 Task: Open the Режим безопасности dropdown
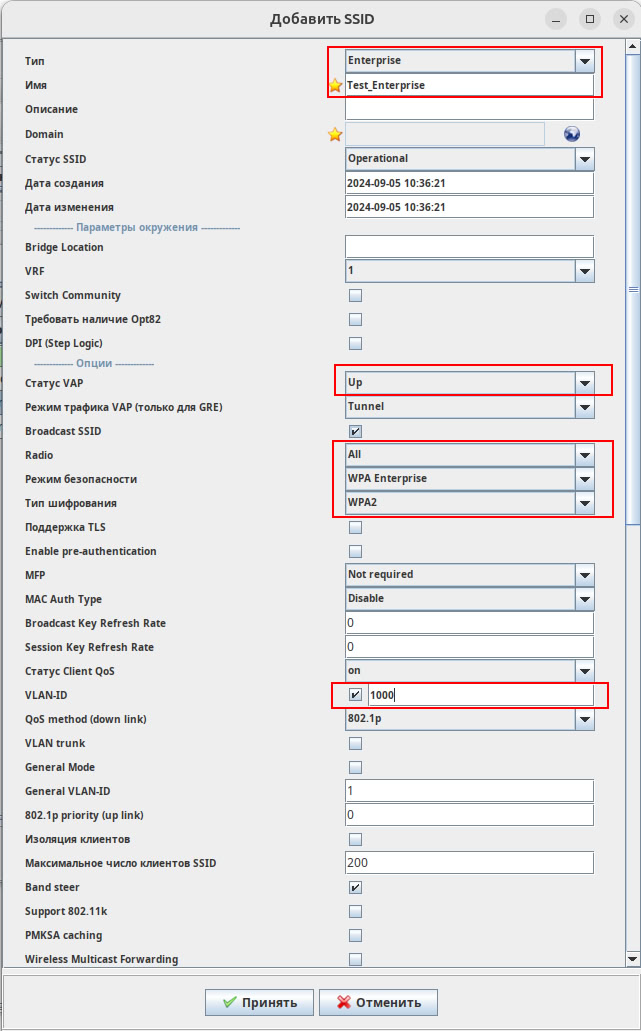pyautogui.click(x=584, y=479)
